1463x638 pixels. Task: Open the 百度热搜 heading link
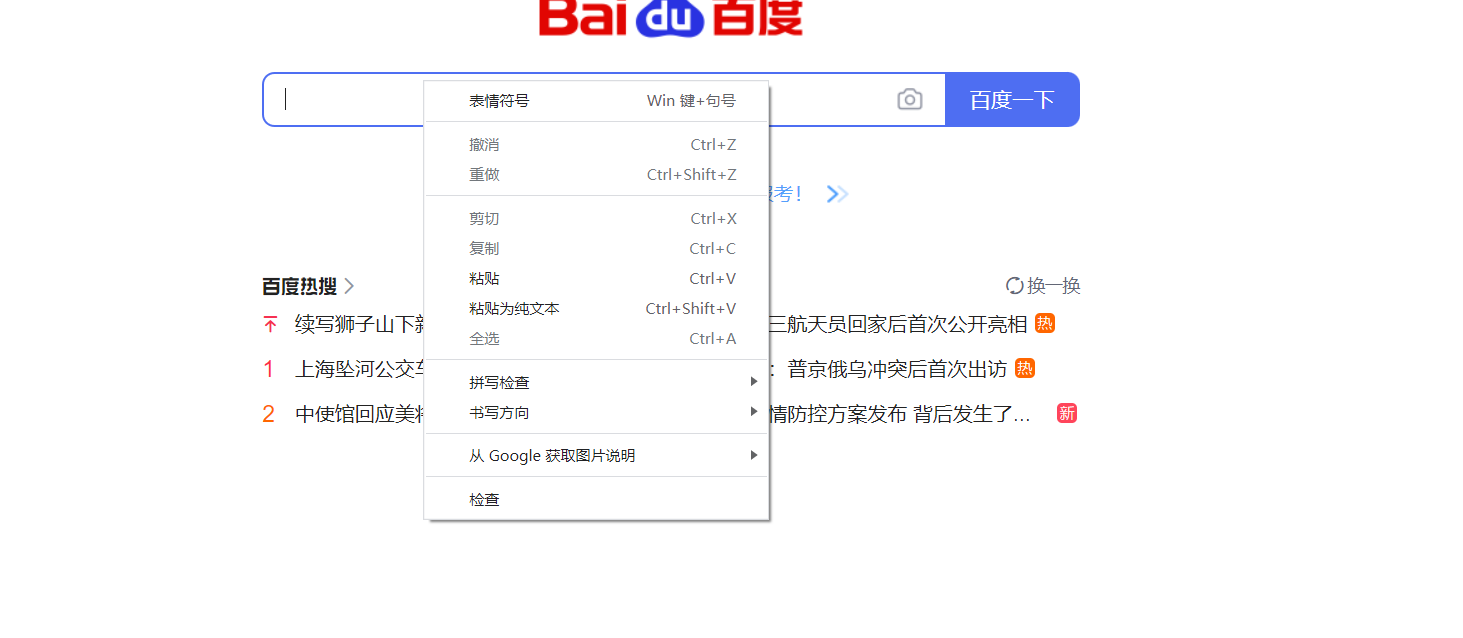click(299, 286)
